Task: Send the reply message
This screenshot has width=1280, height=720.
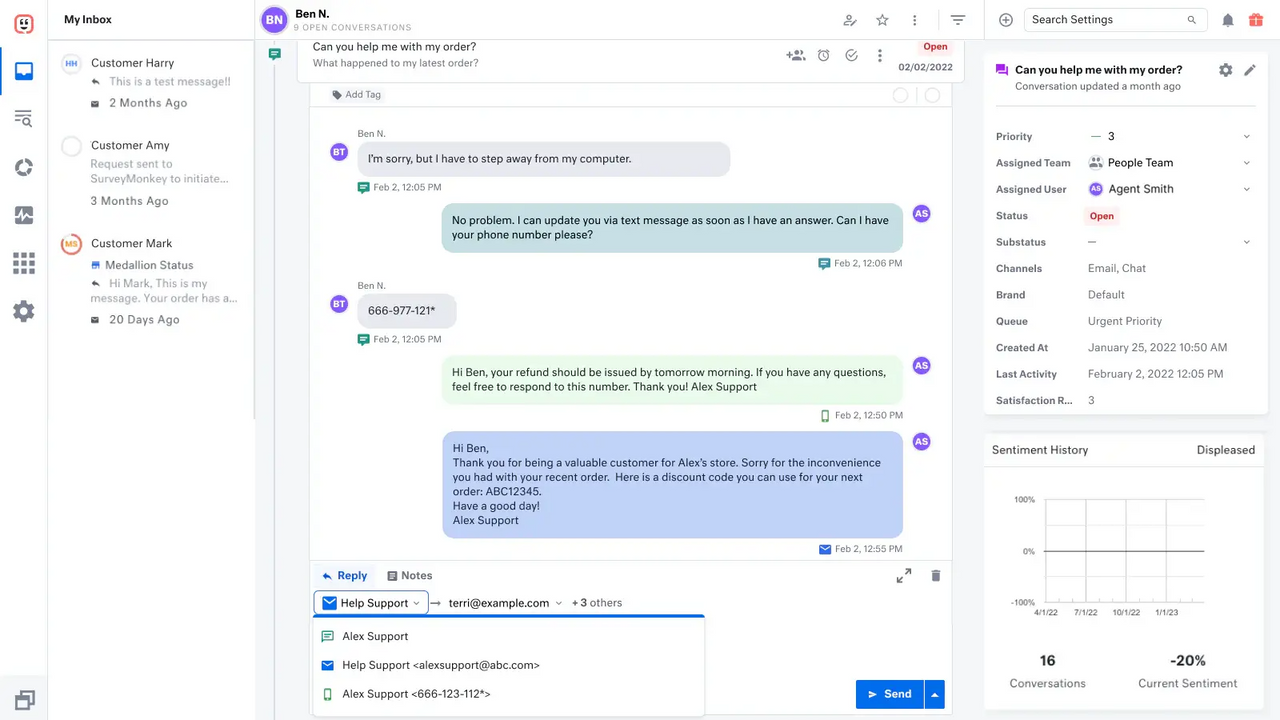Action: pyautogui.click(x=889, y=693)
